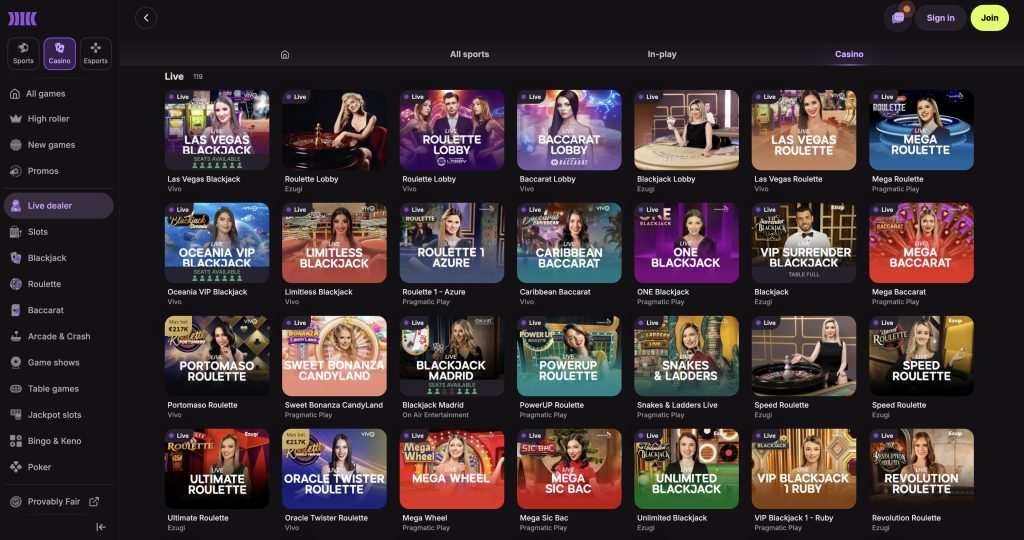Switch to the All sports tab
The image size is (1024, 540).
(x=470, y=54)
